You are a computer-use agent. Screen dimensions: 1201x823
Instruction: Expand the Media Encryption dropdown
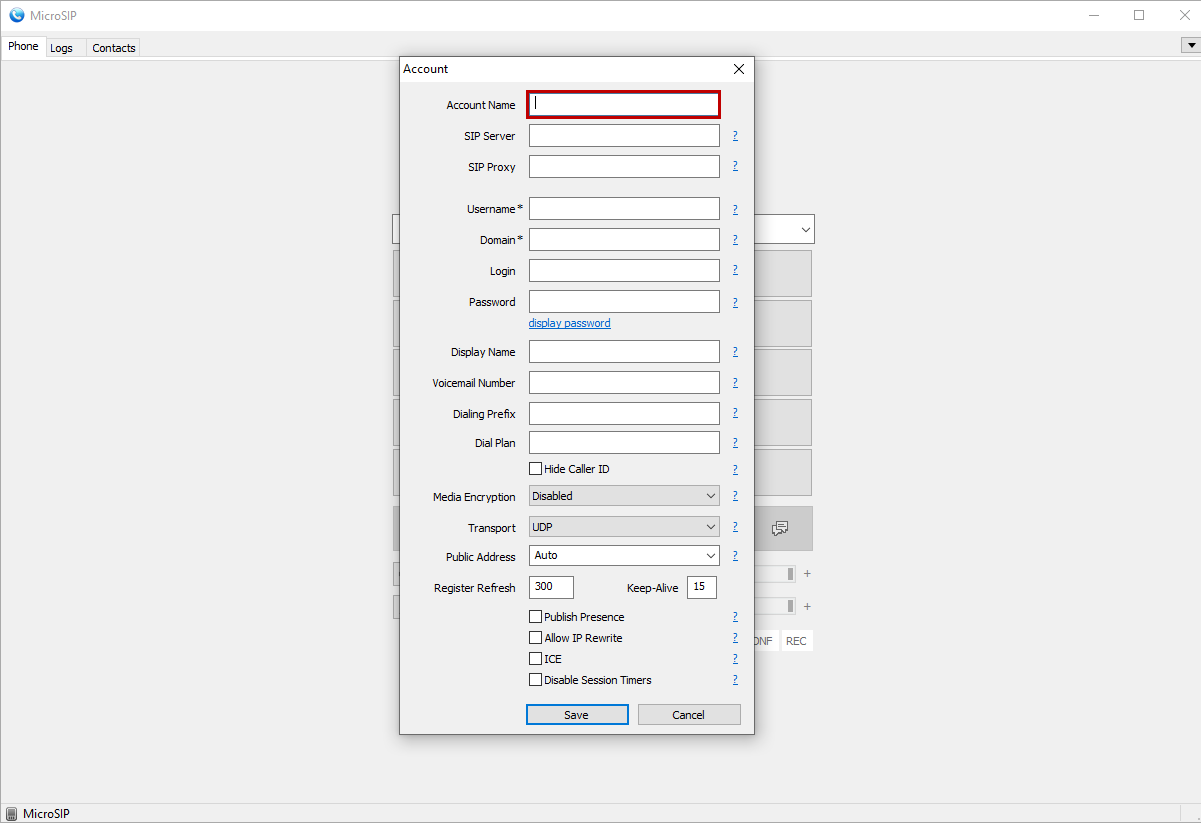coord(624,496)
